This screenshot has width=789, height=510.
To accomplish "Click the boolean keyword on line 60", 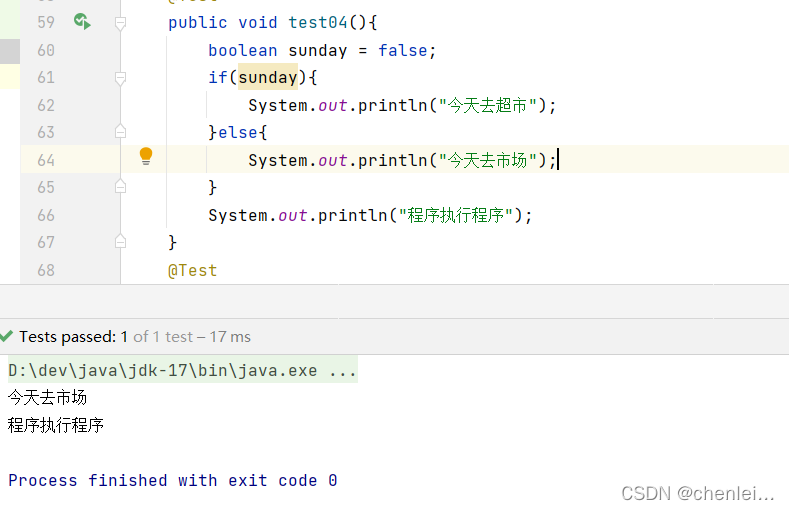I will tap(243, 50).
